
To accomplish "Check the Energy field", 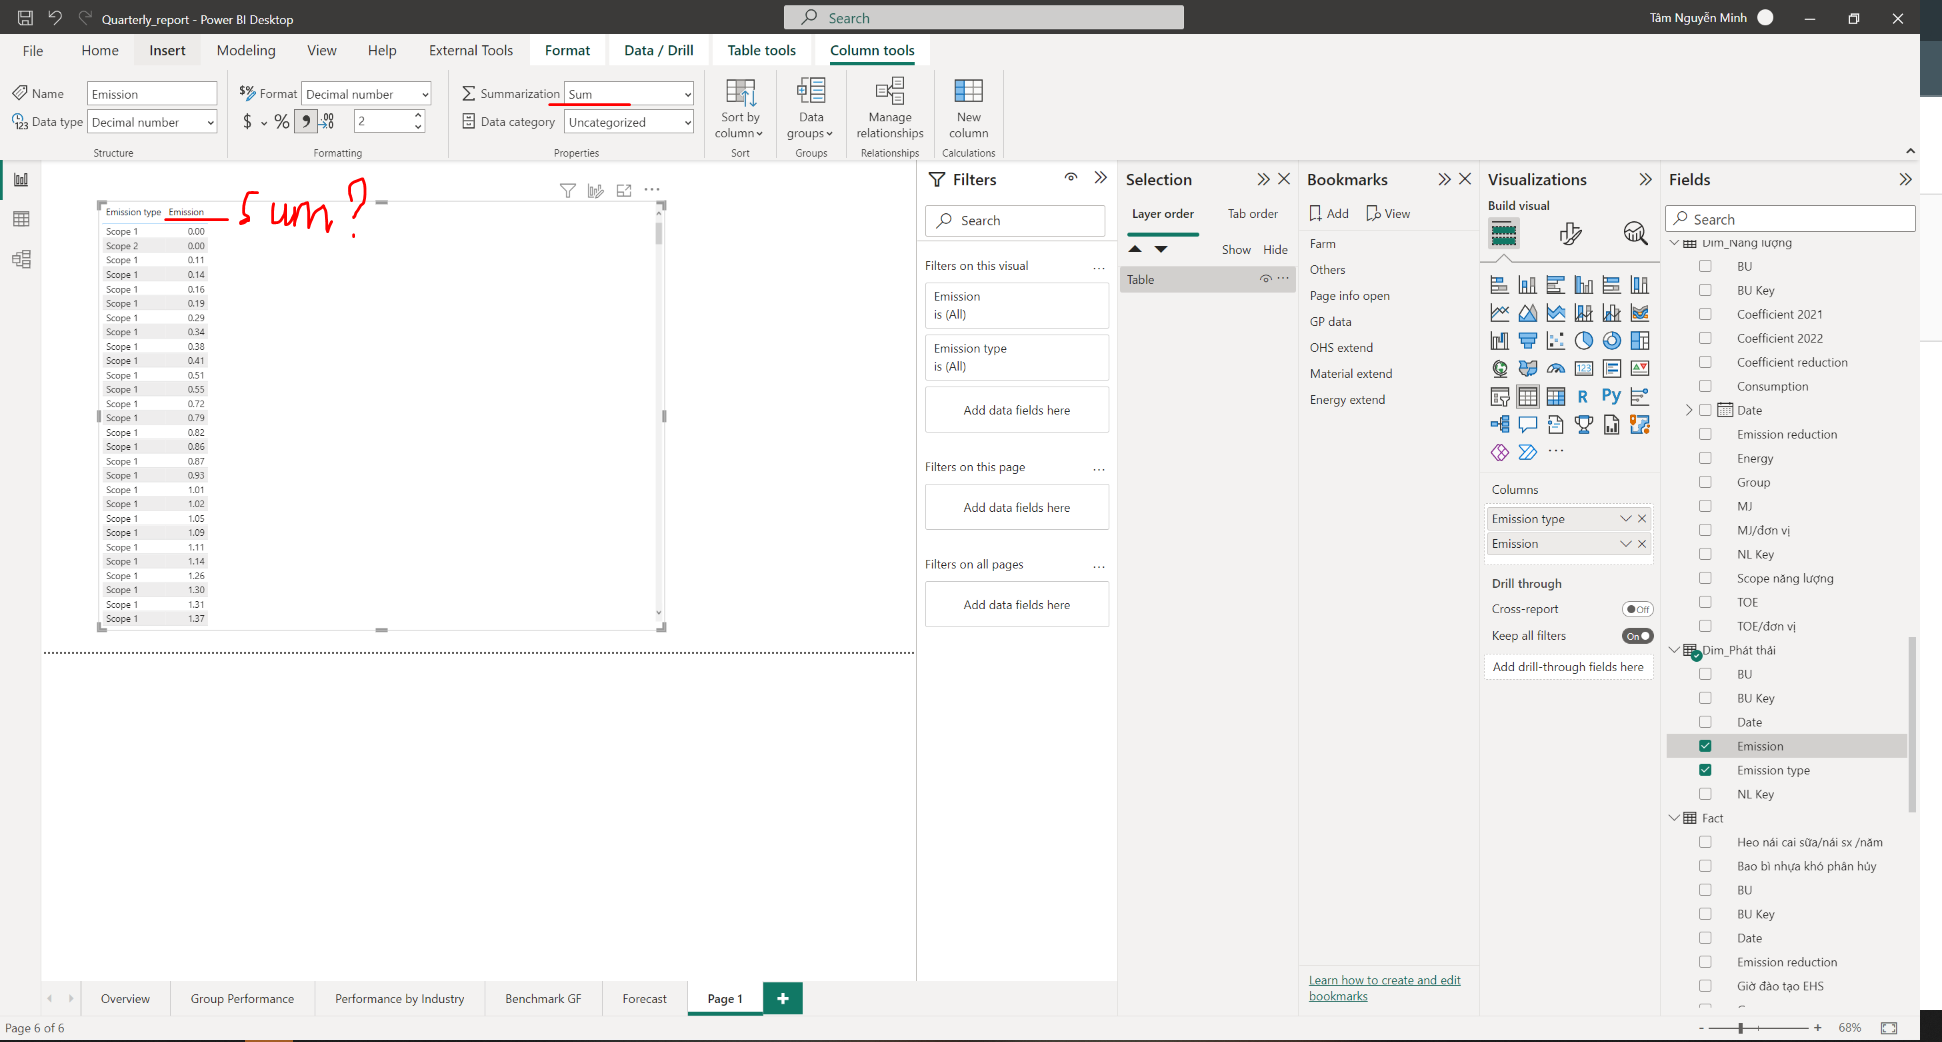I will click(1705, 458).
